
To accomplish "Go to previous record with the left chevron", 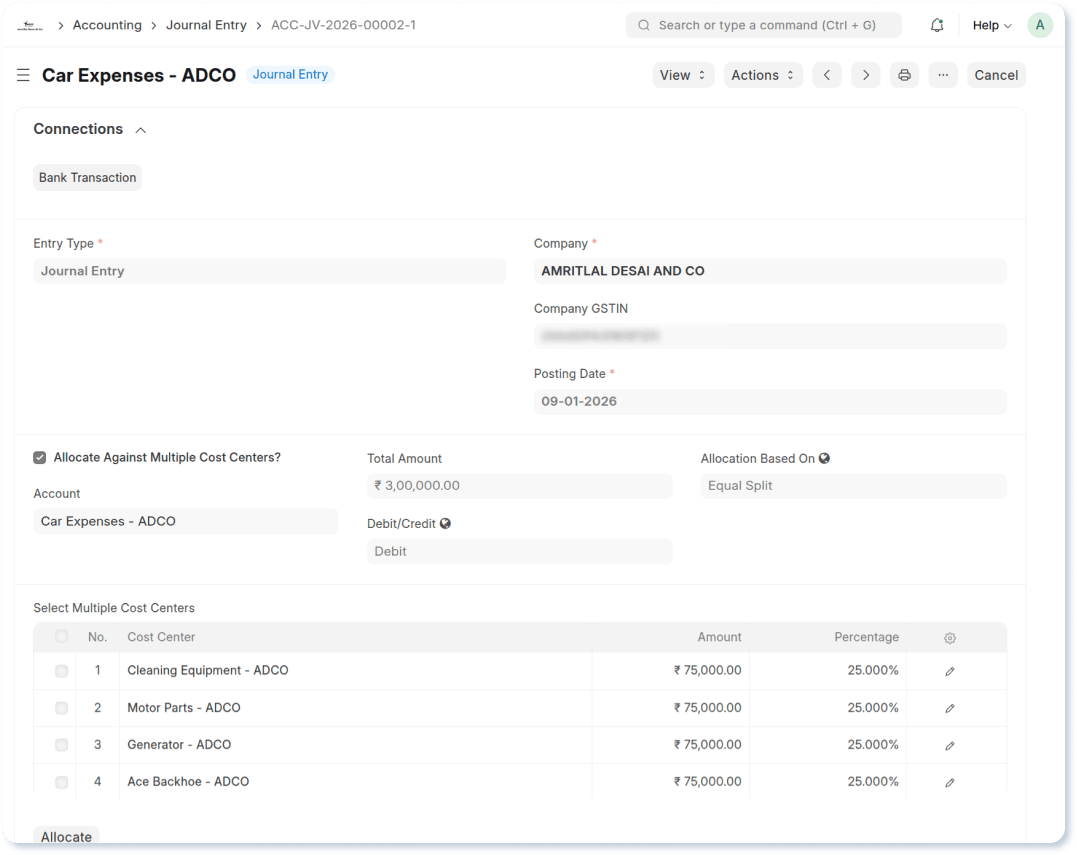I will click(x=826, y=74).
